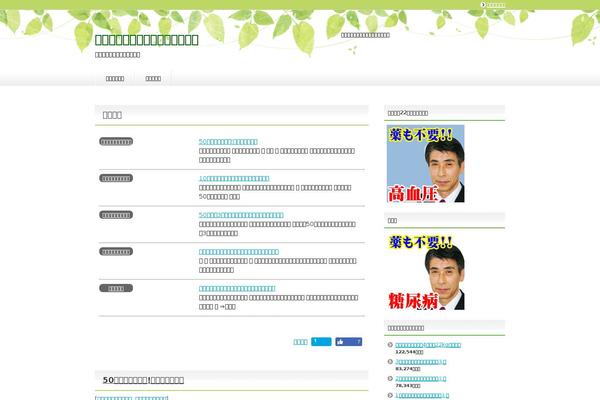The height and width of the screenshot is (400, 600).
Task: Click arrow icon beside the 78,343 ranking entry
Action: pos(390,379)
